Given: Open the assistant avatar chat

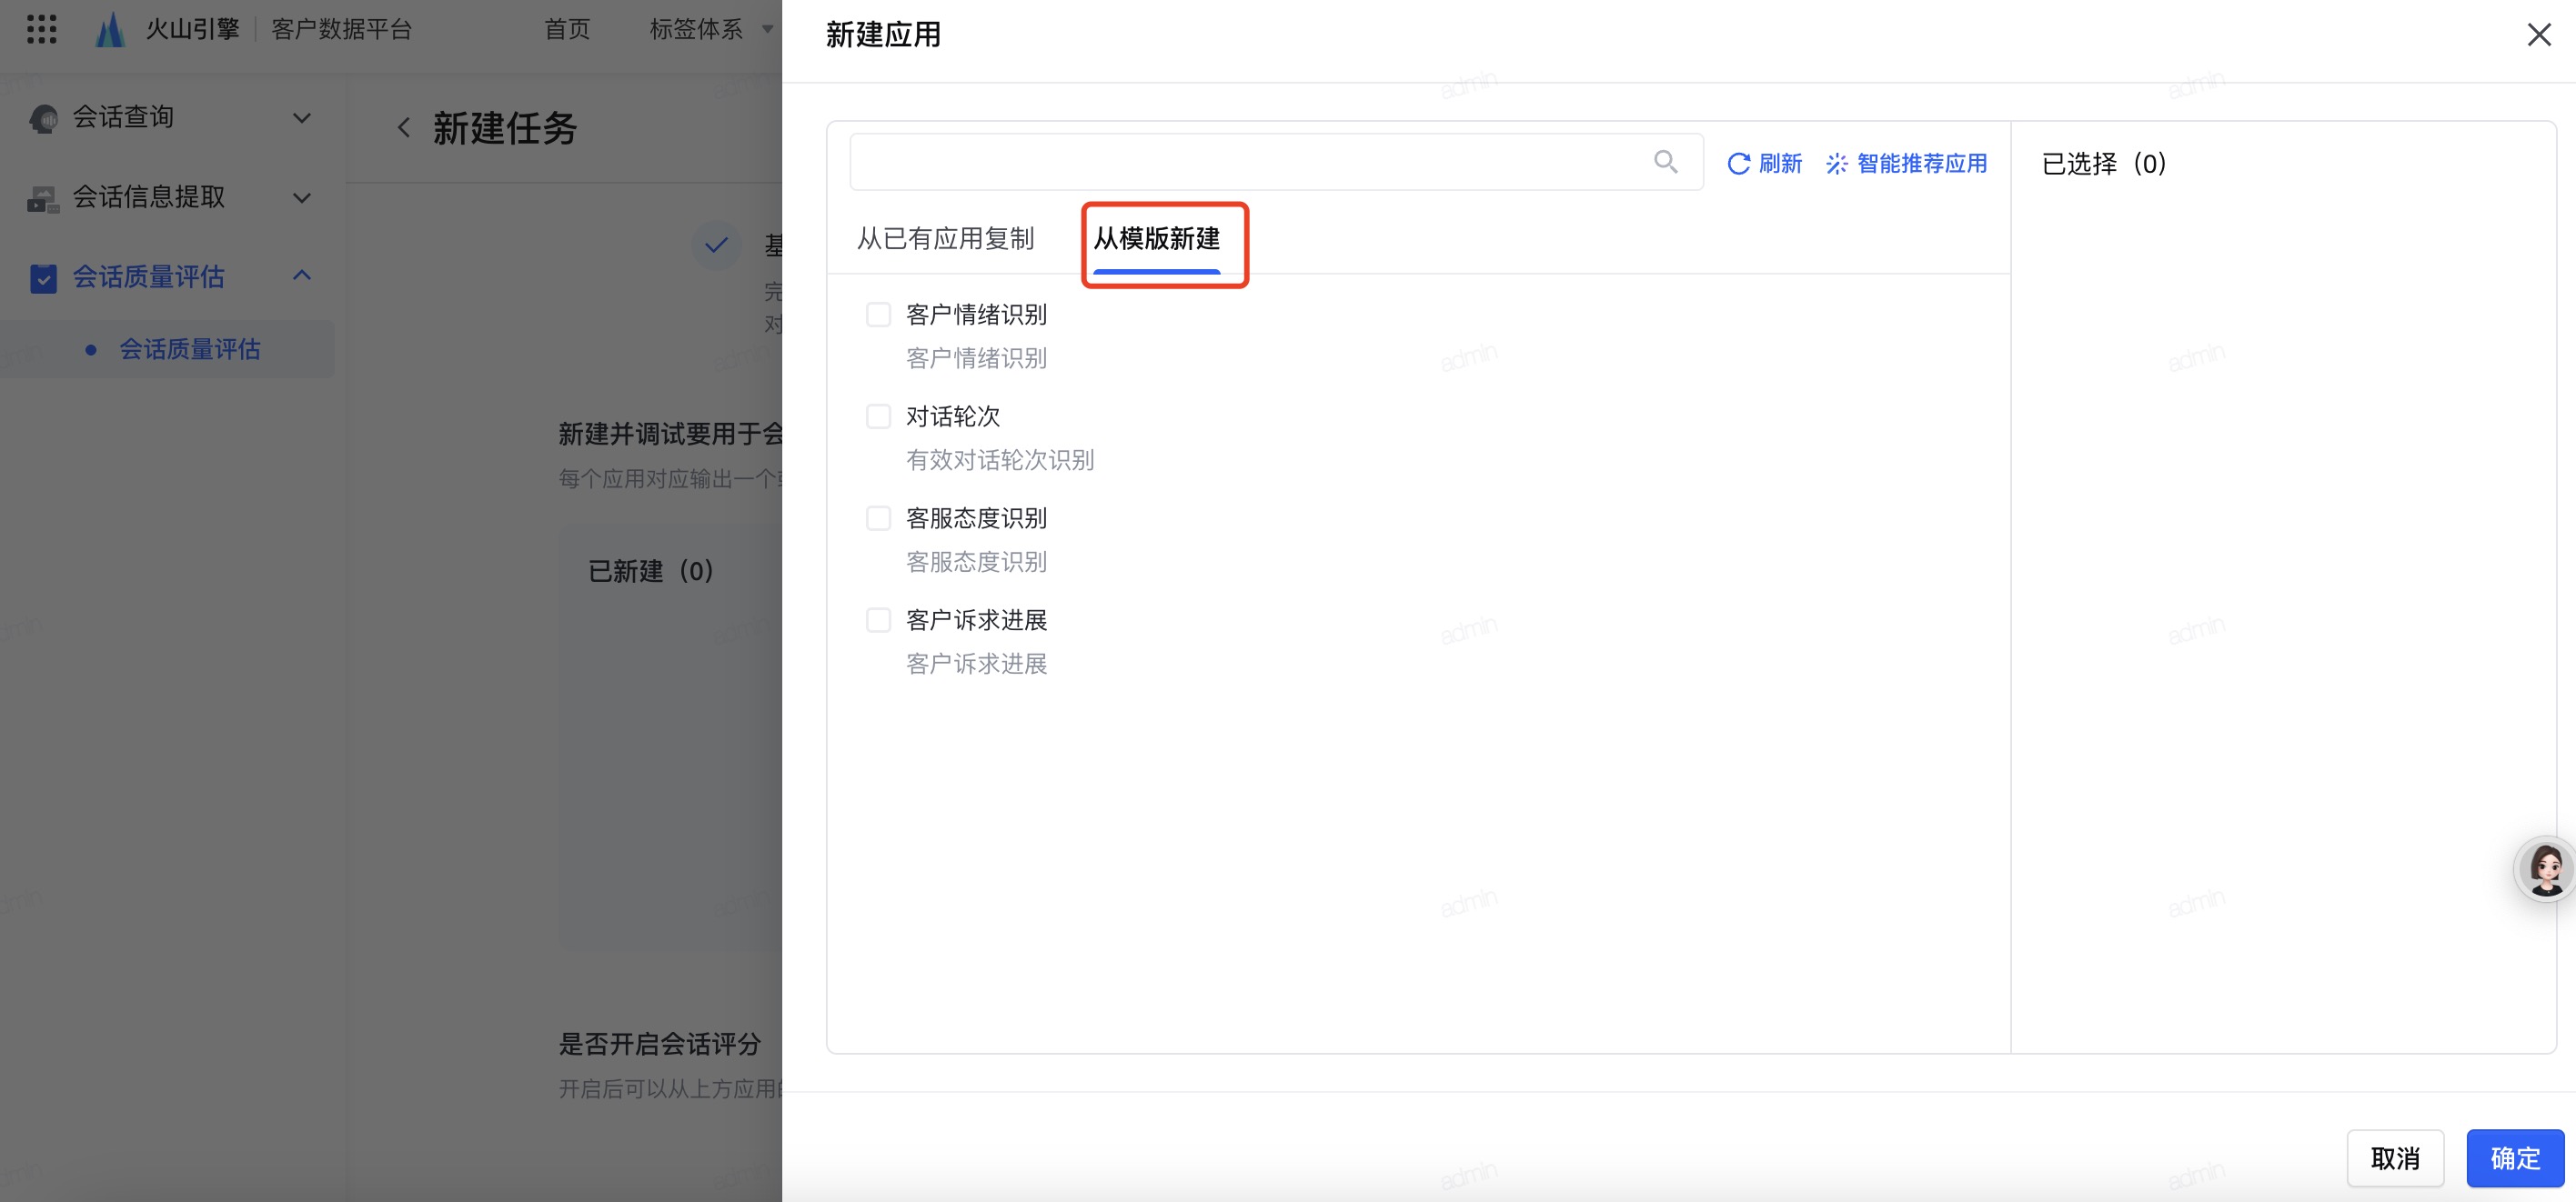Looking at the screenshot, I should (2545, 868).
